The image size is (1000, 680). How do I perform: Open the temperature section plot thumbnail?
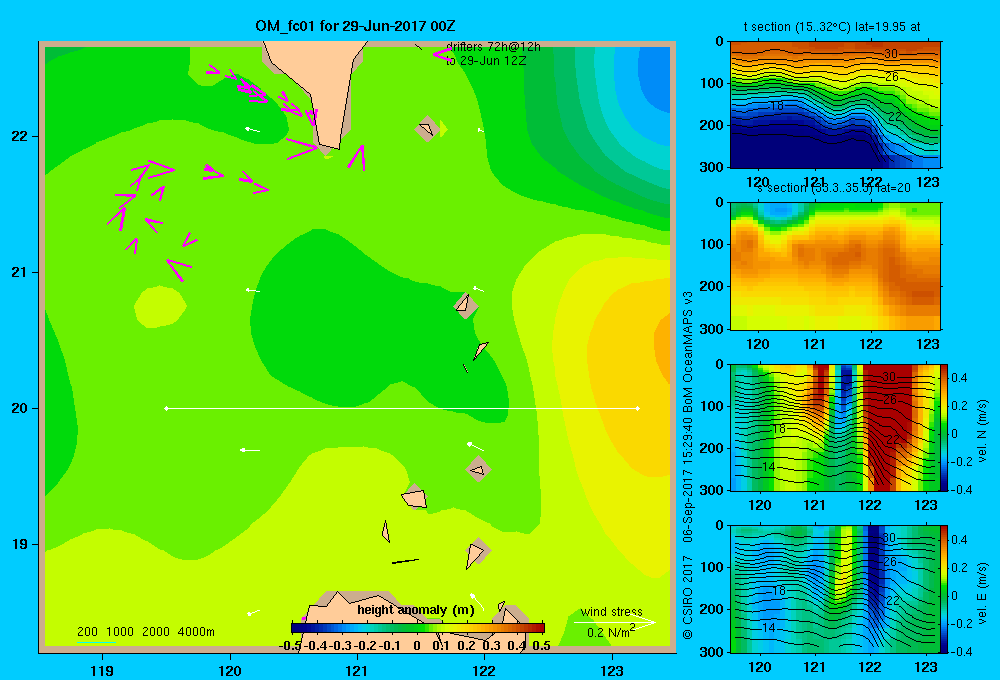pyautogui.click(x=835, y=105)
